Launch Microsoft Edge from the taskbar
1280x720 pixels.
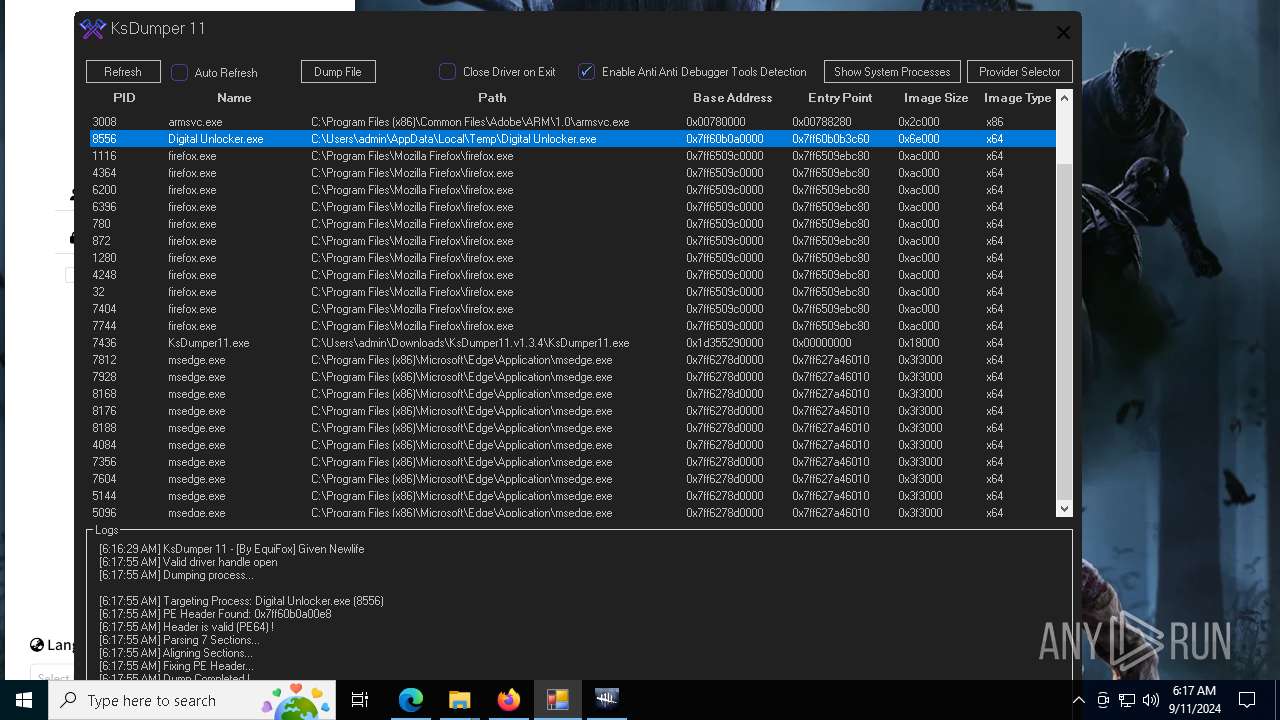[x=411, y=700]
